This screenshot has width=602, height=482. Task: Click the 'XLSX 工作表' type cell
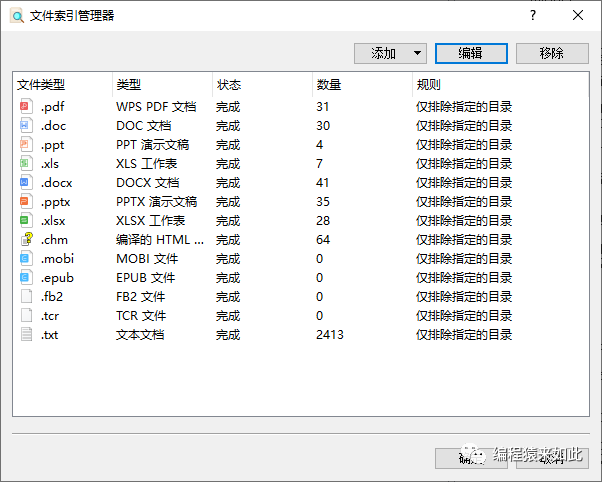[150, 220]
